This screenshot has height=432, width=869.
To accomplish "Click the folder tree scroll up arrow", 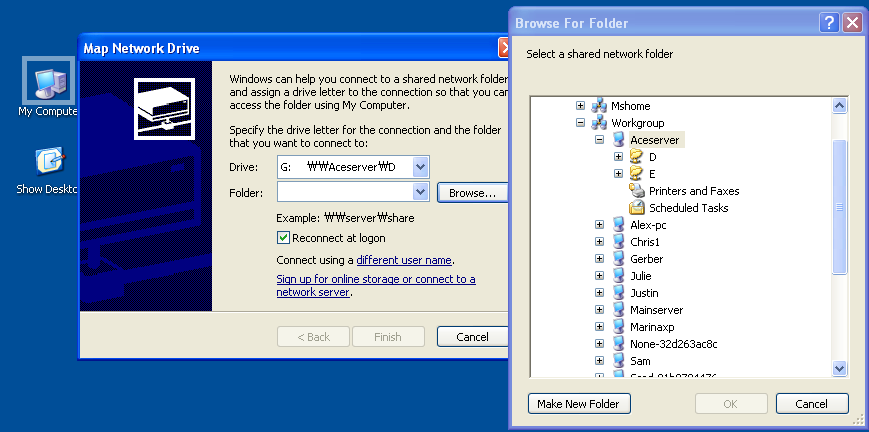I will [x=839, y=105].
